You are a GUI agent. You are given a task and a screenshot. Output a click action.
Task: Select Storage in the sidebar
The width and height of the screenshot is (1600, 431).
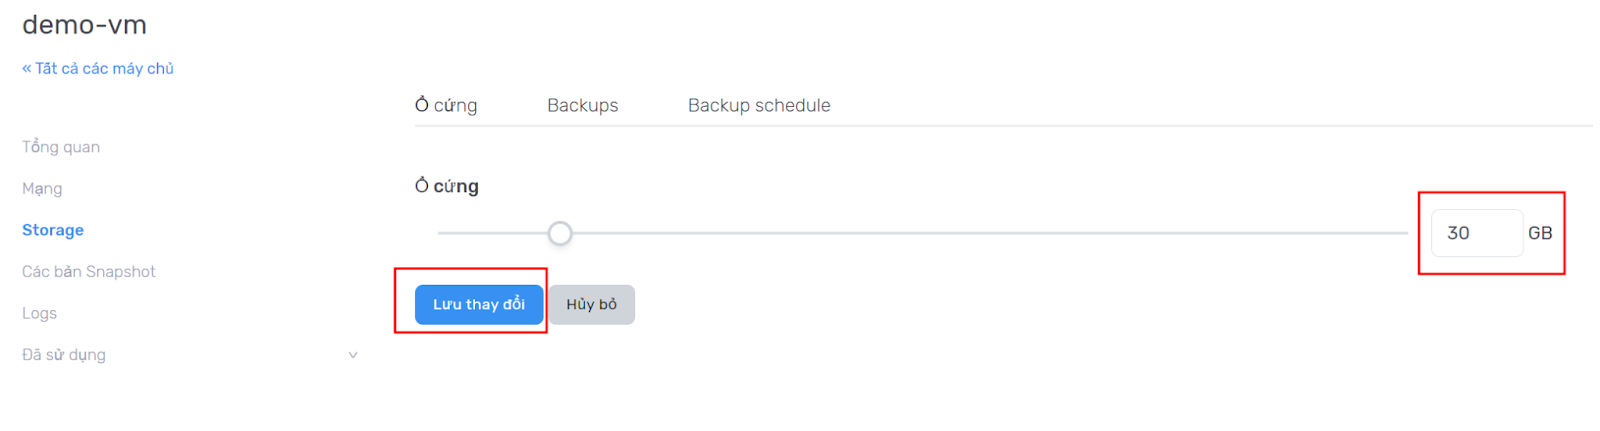(x=53, y=230)
